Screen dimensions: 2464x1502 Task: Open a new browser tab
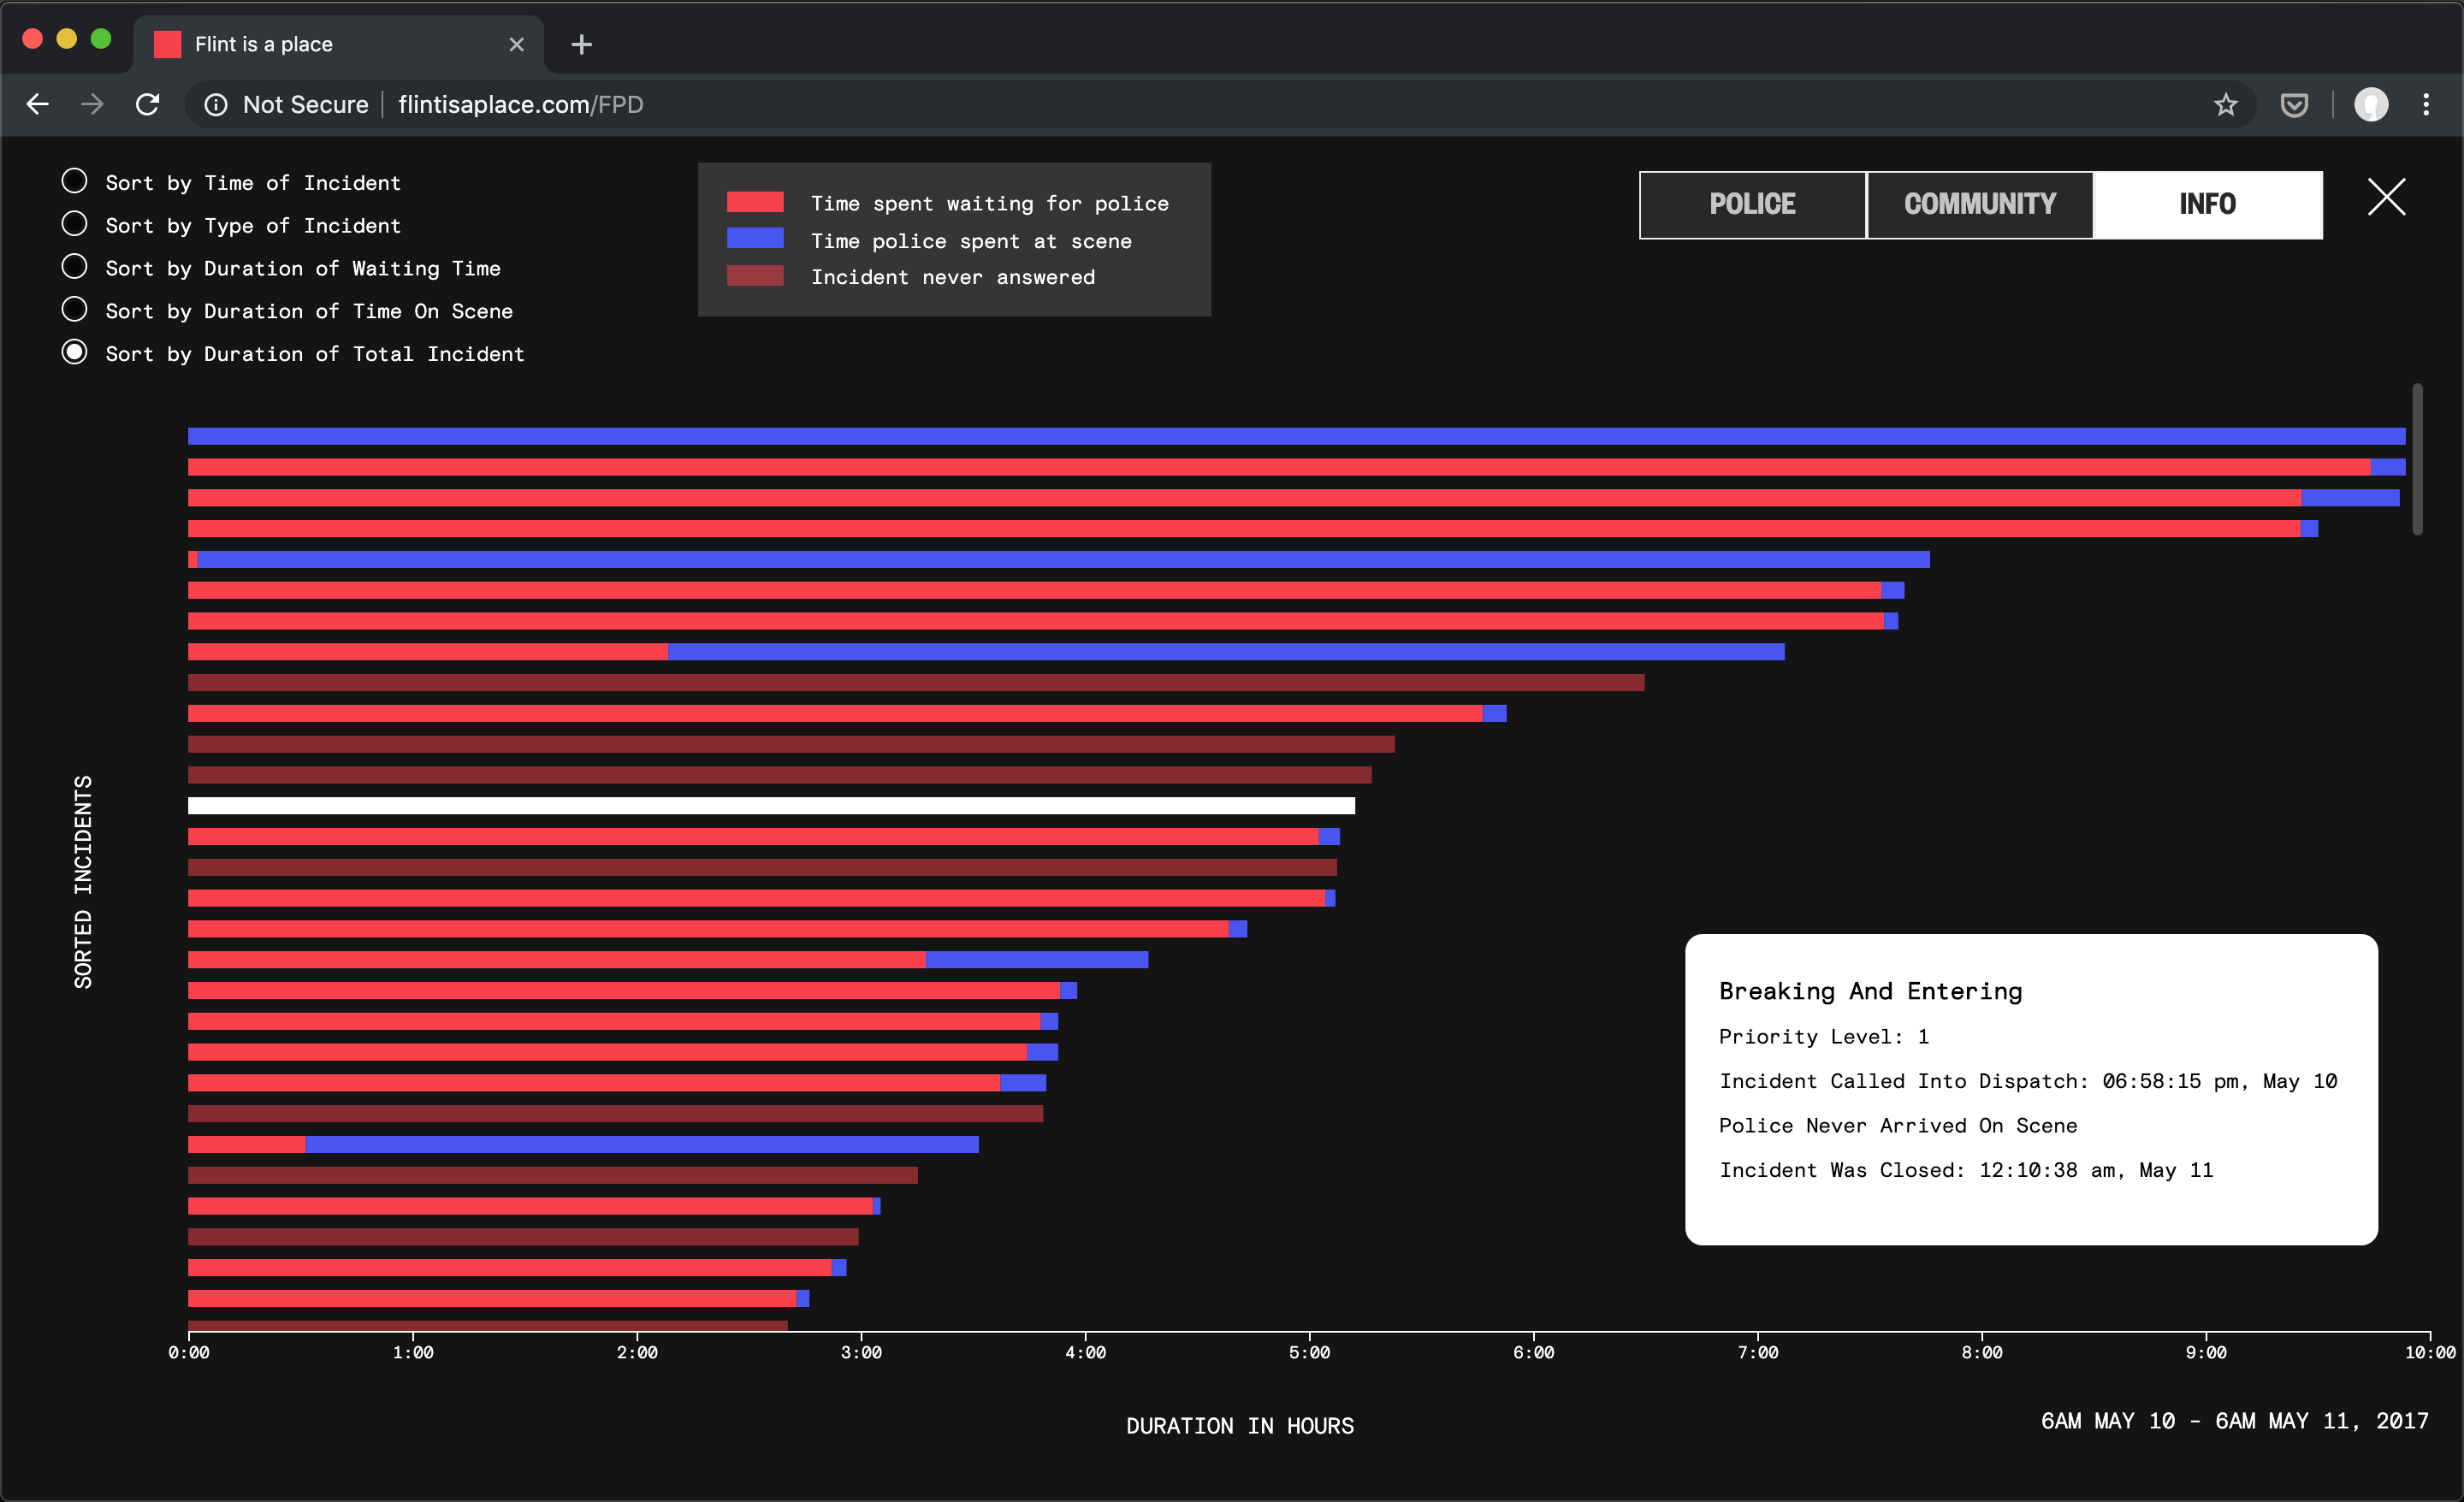pyautogui.click(x=581, y=44)
